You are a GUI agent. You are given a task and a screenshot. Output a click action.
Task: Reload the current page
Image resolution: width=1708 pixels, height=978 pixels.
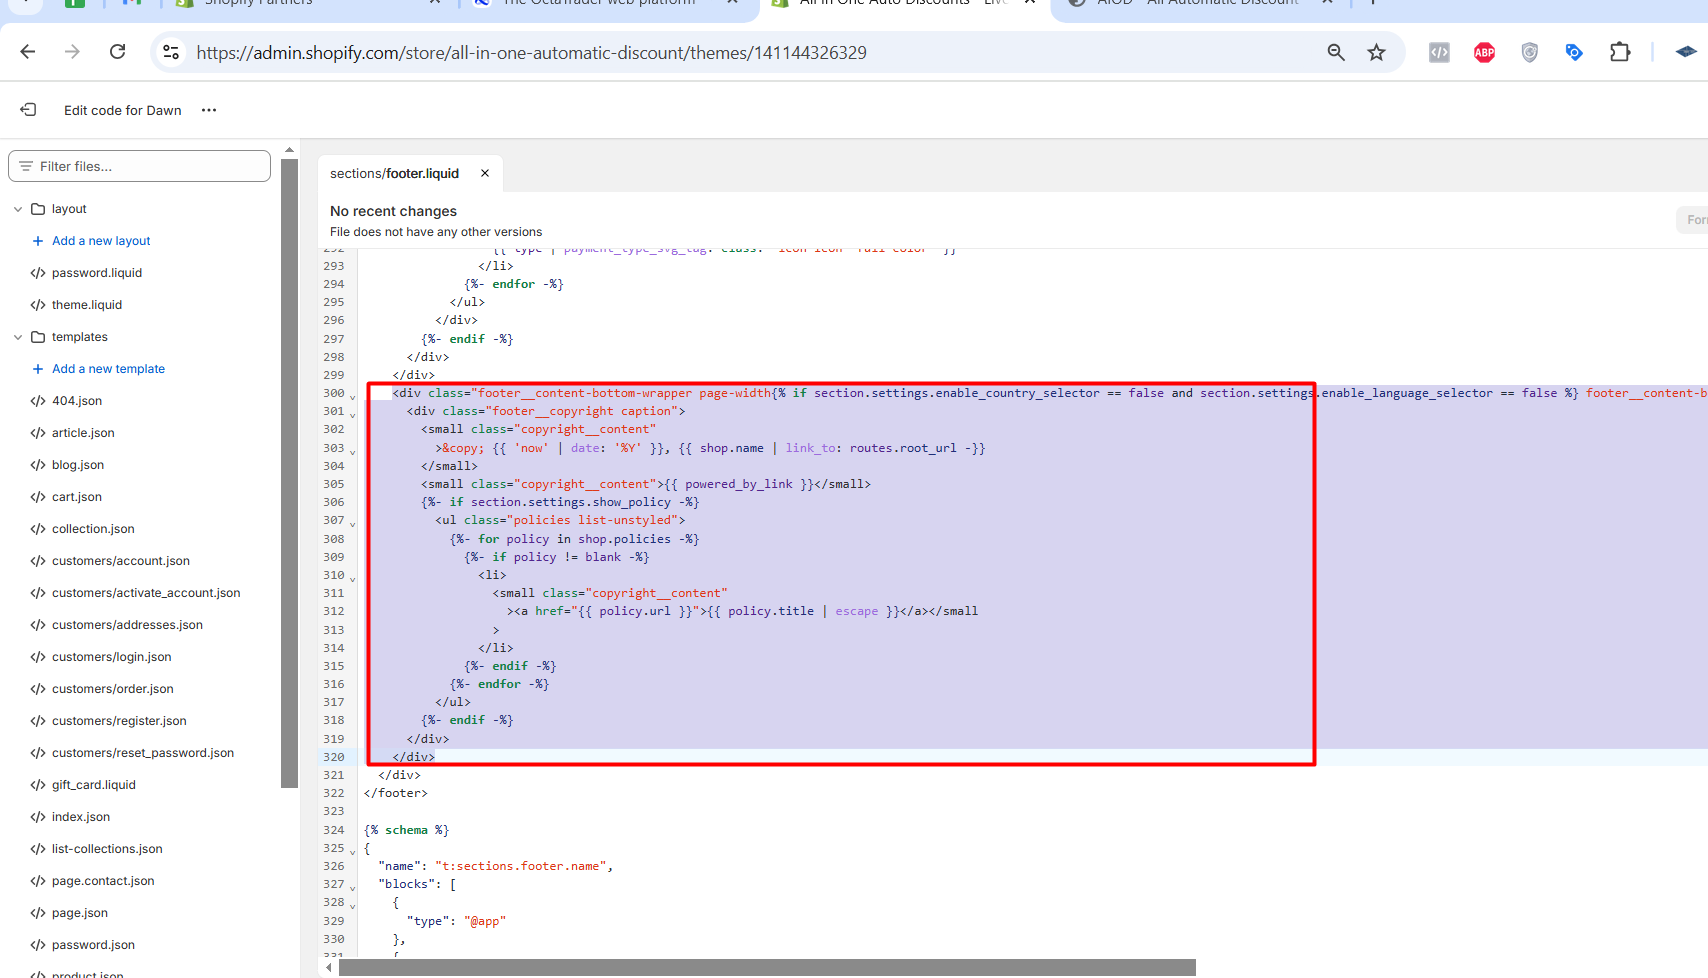click(x=117, y=52)
